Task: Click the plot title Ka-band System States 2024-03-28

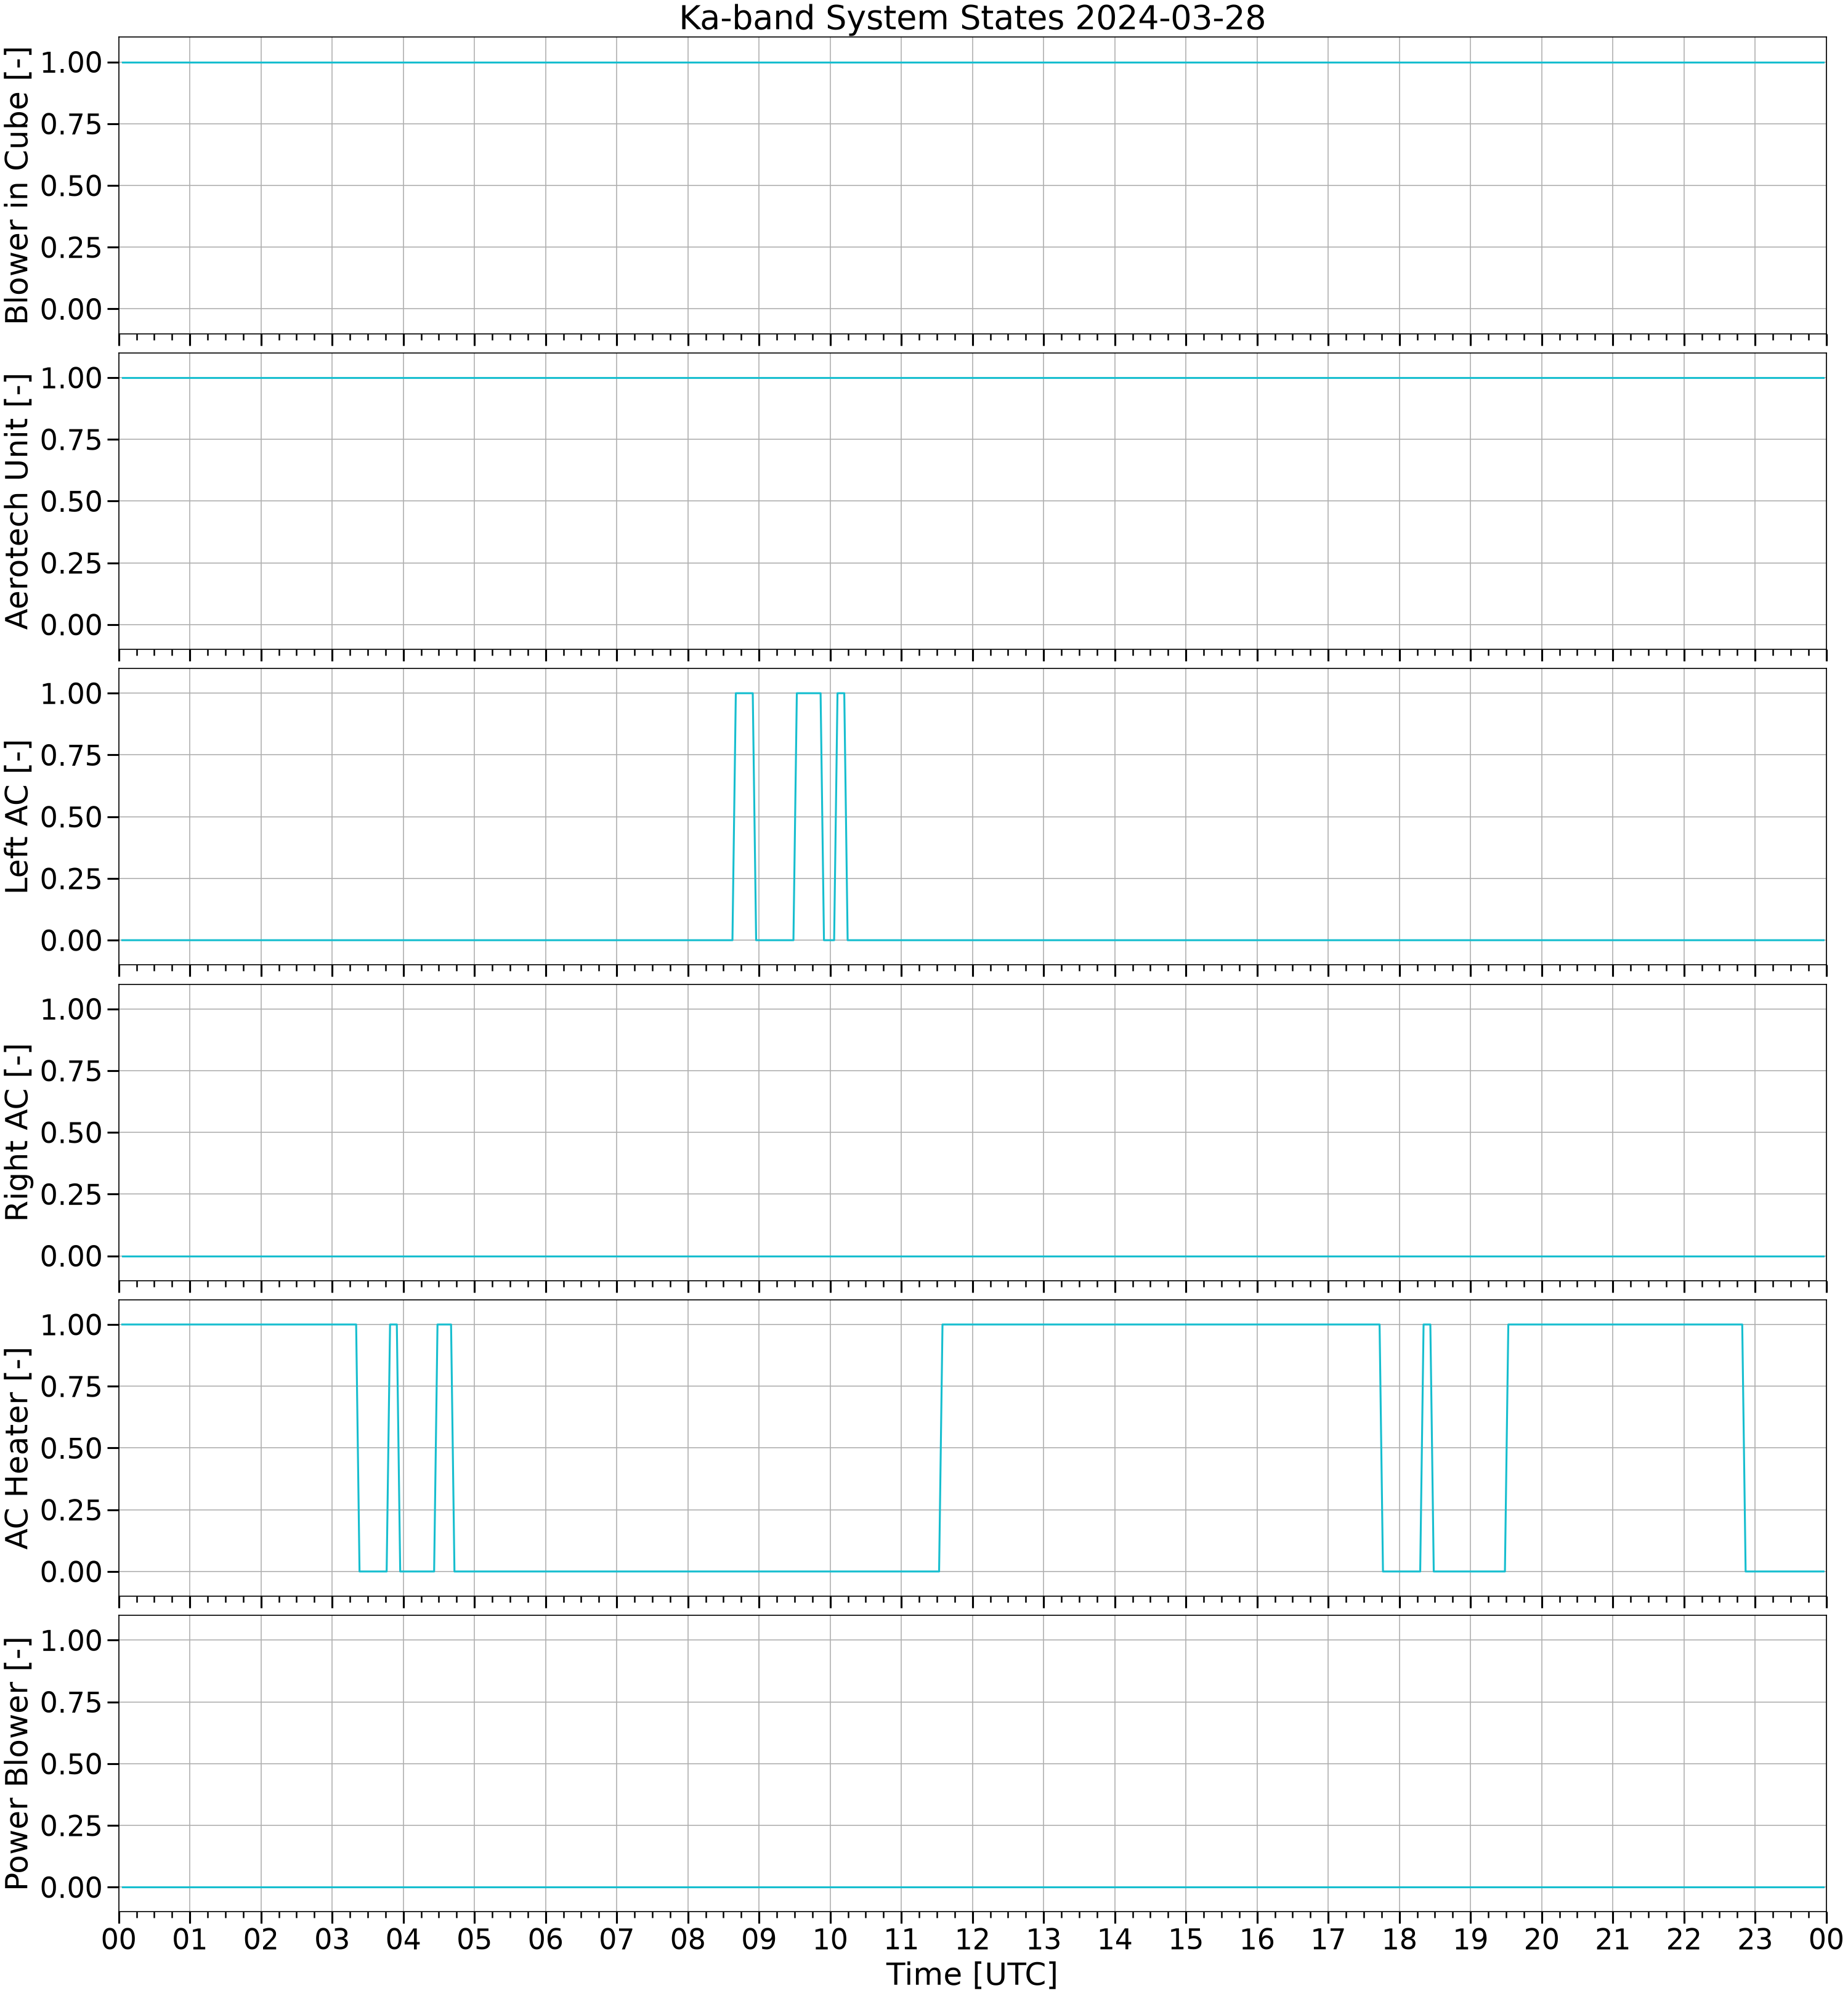Action: click(x=972, y=18)
